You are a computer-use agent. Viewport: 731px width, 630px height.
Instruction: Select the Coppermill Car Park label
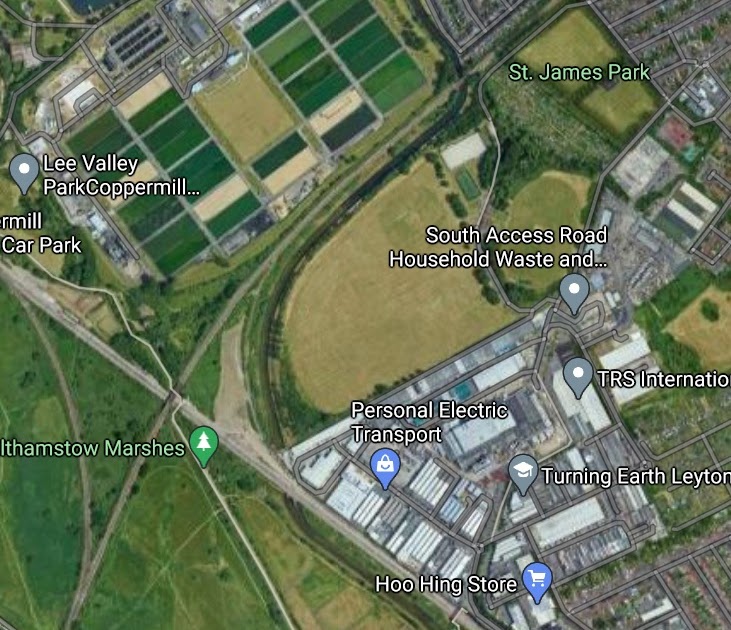[x=41, y=233]
